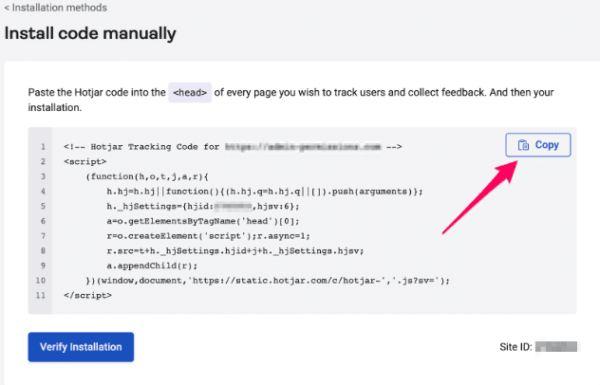Image resolution: width=600 pixels, height=385 pixels.
Task: Click line "r=o.createElement('script');r.async=1;"
Action: (208, 236)
